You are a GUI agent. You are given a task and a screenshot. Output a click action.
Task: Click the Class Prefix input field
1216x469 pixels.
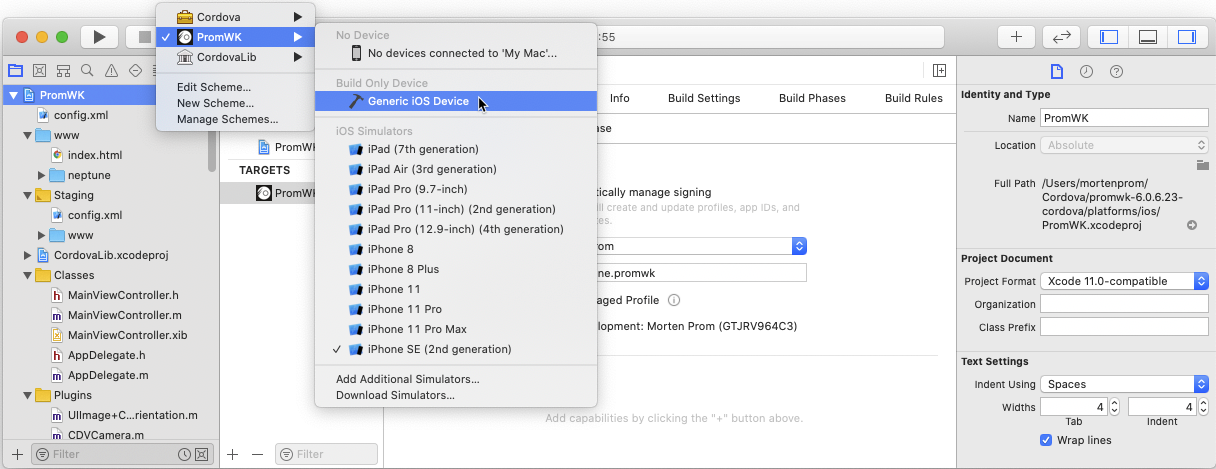[1125, 327]
